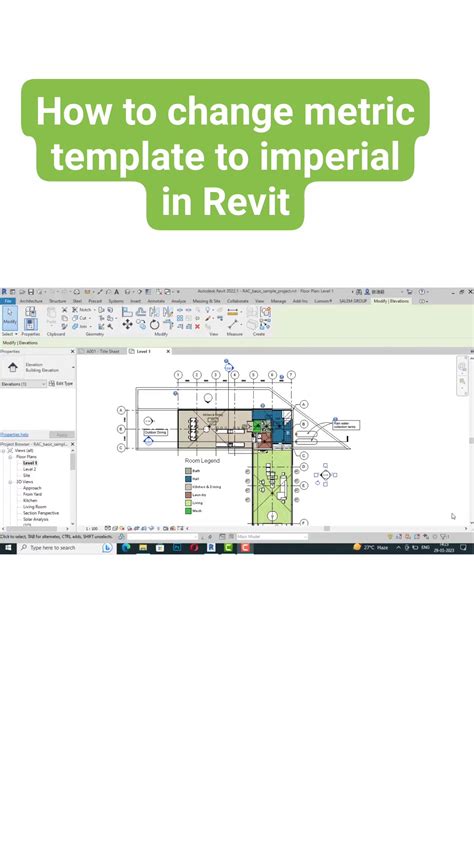This screenshot has width=474, height=842.
Task: Click the Mirror Pick Axis tool
Action: 154,311
